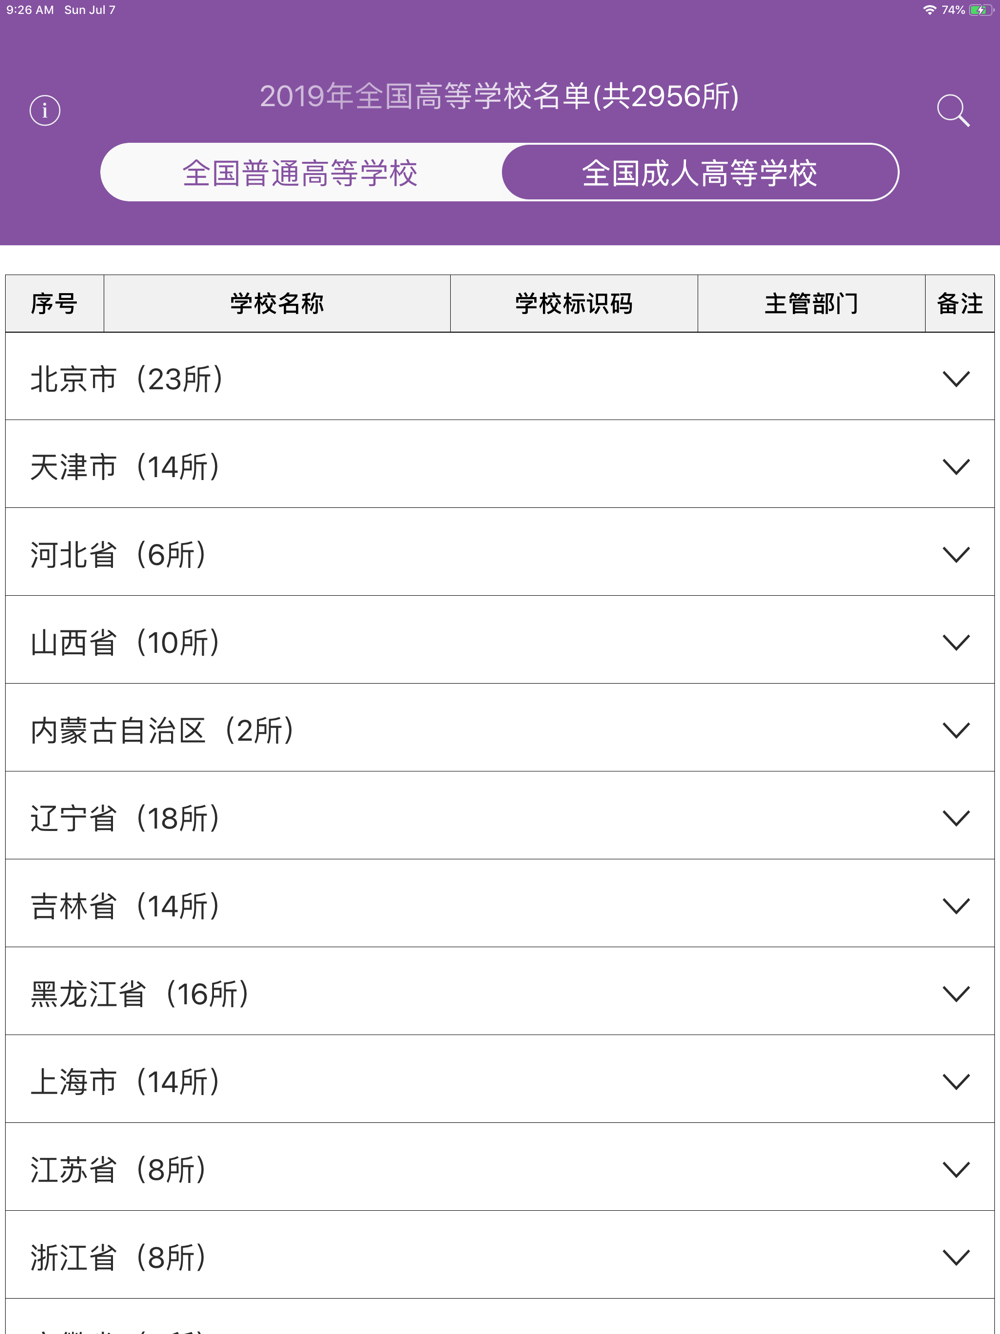The image size is (1000, 1334).
Task: Open the info icon in header
Action: click(x=45, y=110)
